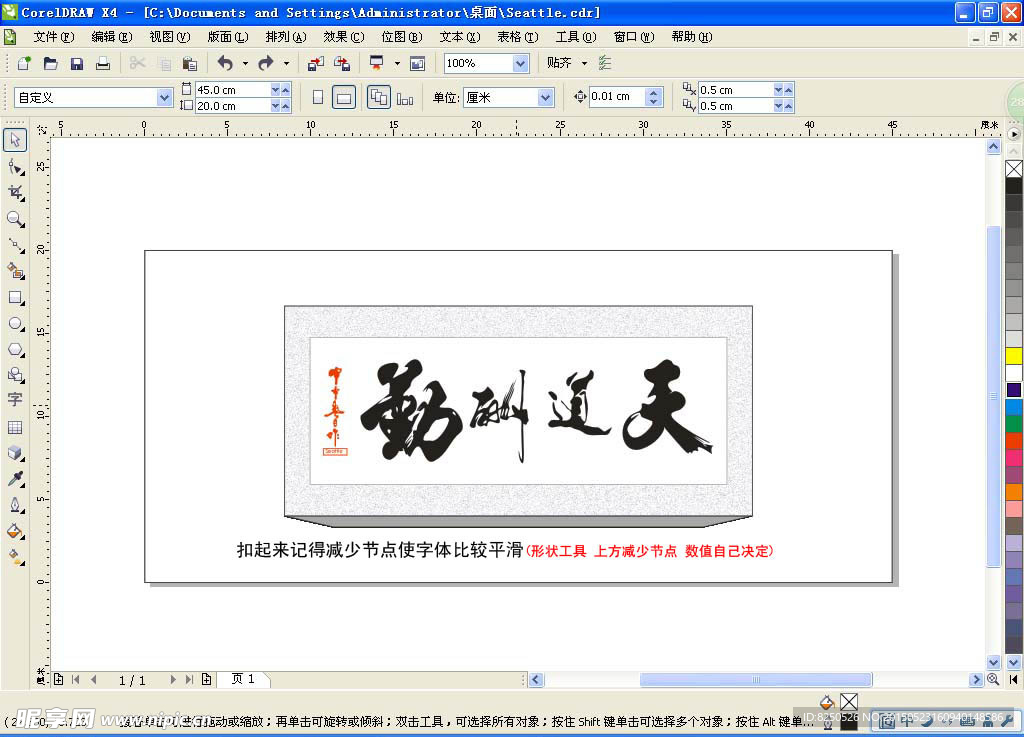Open the 工具(O) menu

point(575,37)
